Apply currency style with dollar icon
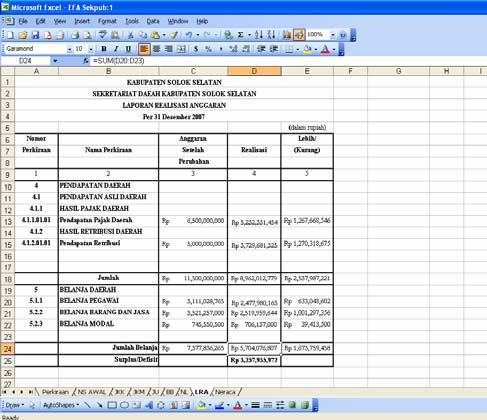487x420 pixels. click(x=196, y=49)
